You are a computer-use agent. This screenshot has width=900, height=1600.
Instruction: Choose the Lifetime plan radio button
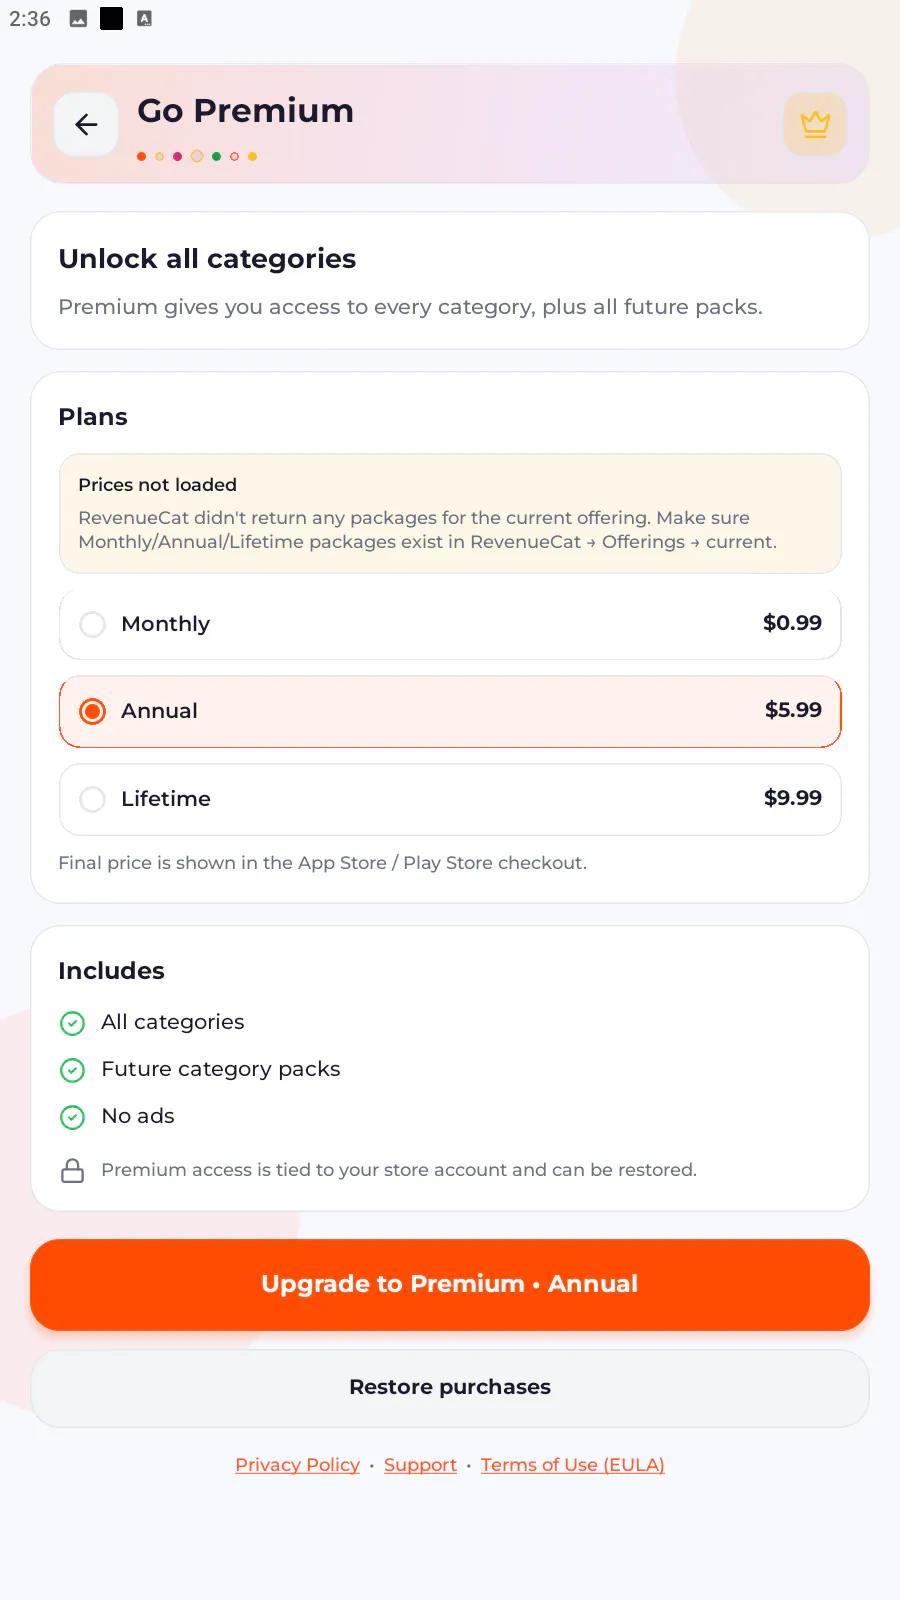pos(92,799)
